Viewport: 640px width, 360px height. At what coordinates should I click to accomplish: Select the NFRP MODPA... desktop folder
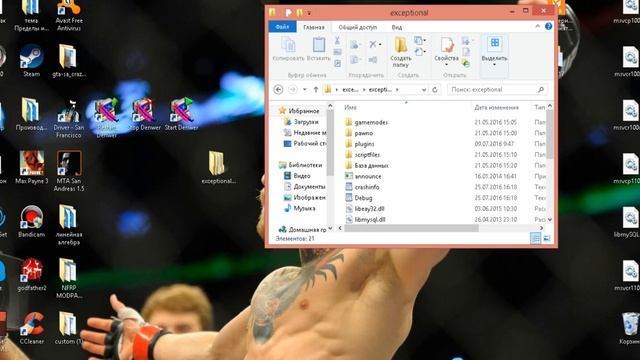coord(69,278)
